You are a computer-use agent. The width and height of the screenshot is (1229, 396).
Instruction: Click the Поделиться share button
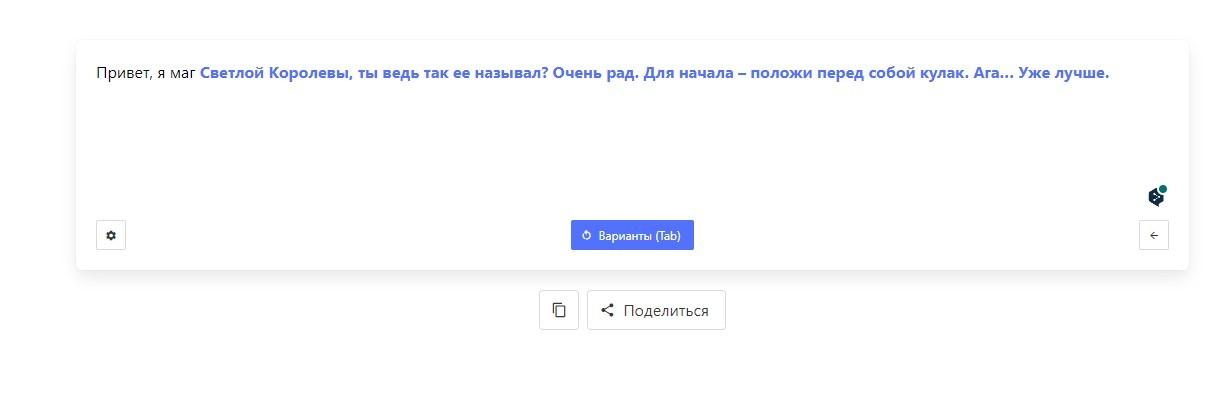[x=656, y=310]
